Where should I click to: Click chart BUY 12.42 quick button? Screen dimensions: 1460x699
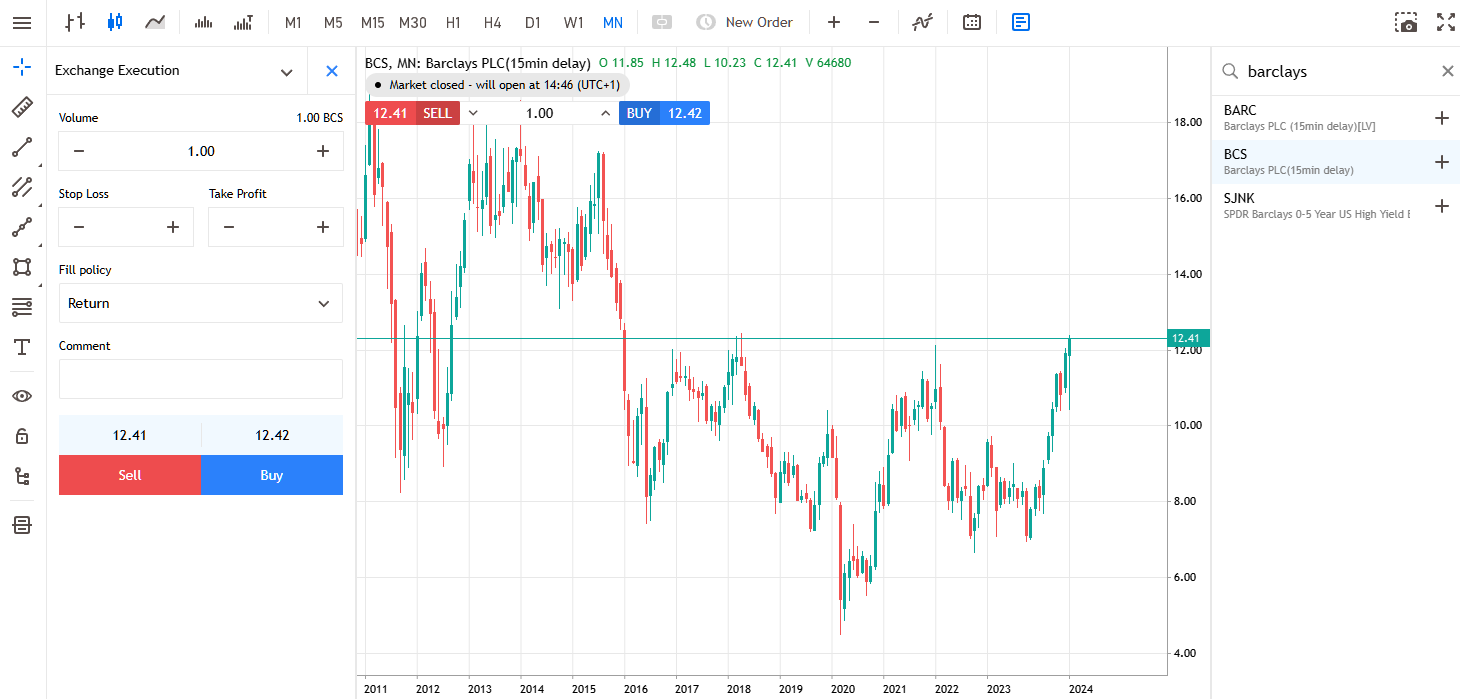(x=664, y=113)
